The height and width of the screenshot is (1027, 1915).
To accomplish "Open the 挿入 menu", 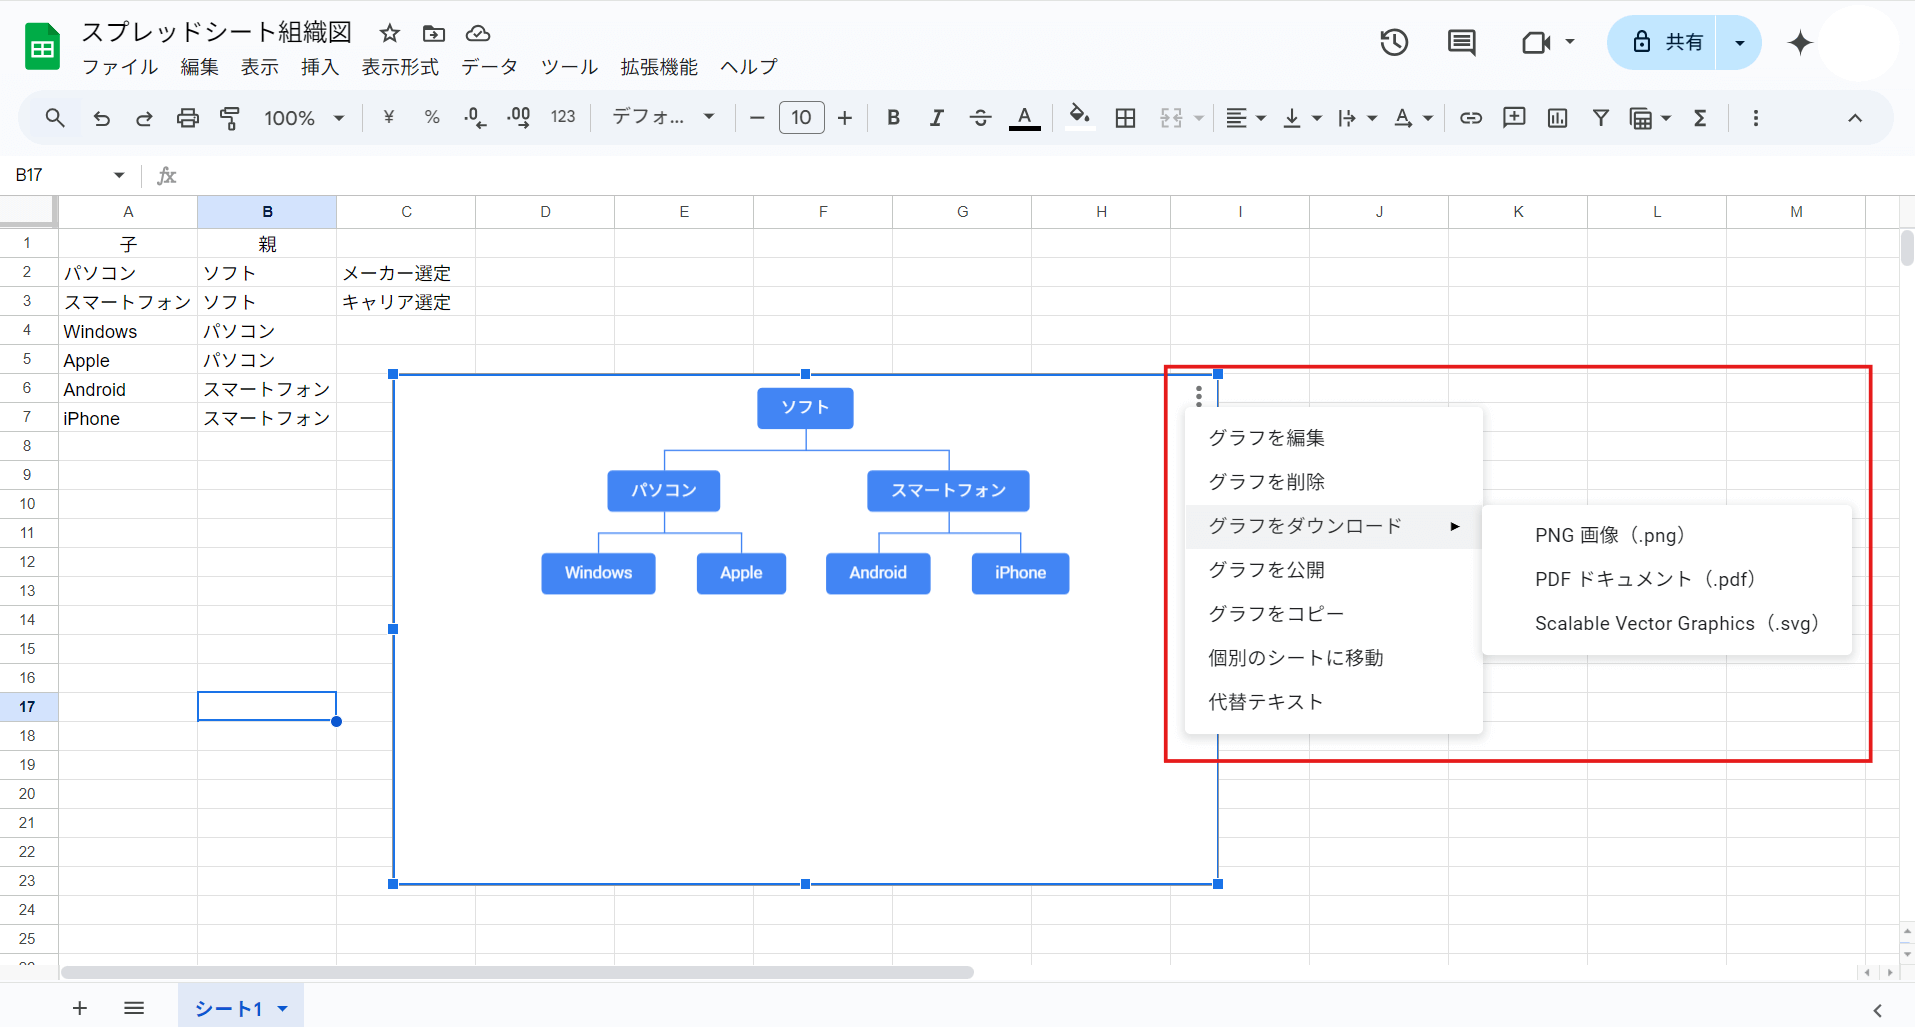I will [320, 67].
